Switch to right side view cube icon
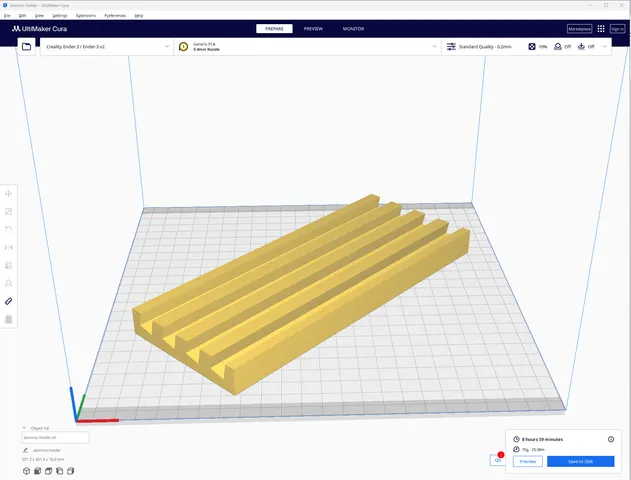This screenshot has width=631, height=480. click(x=70, y=471)
